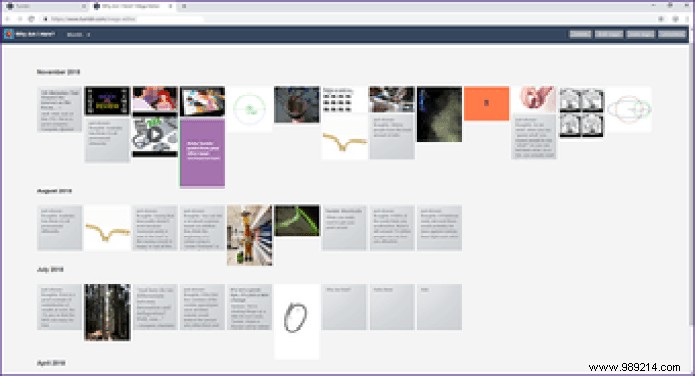Image resolution: width=695 pixels, height=376 pixels.
Task: Click the Unselect button
Action: [x=672, y=34]
